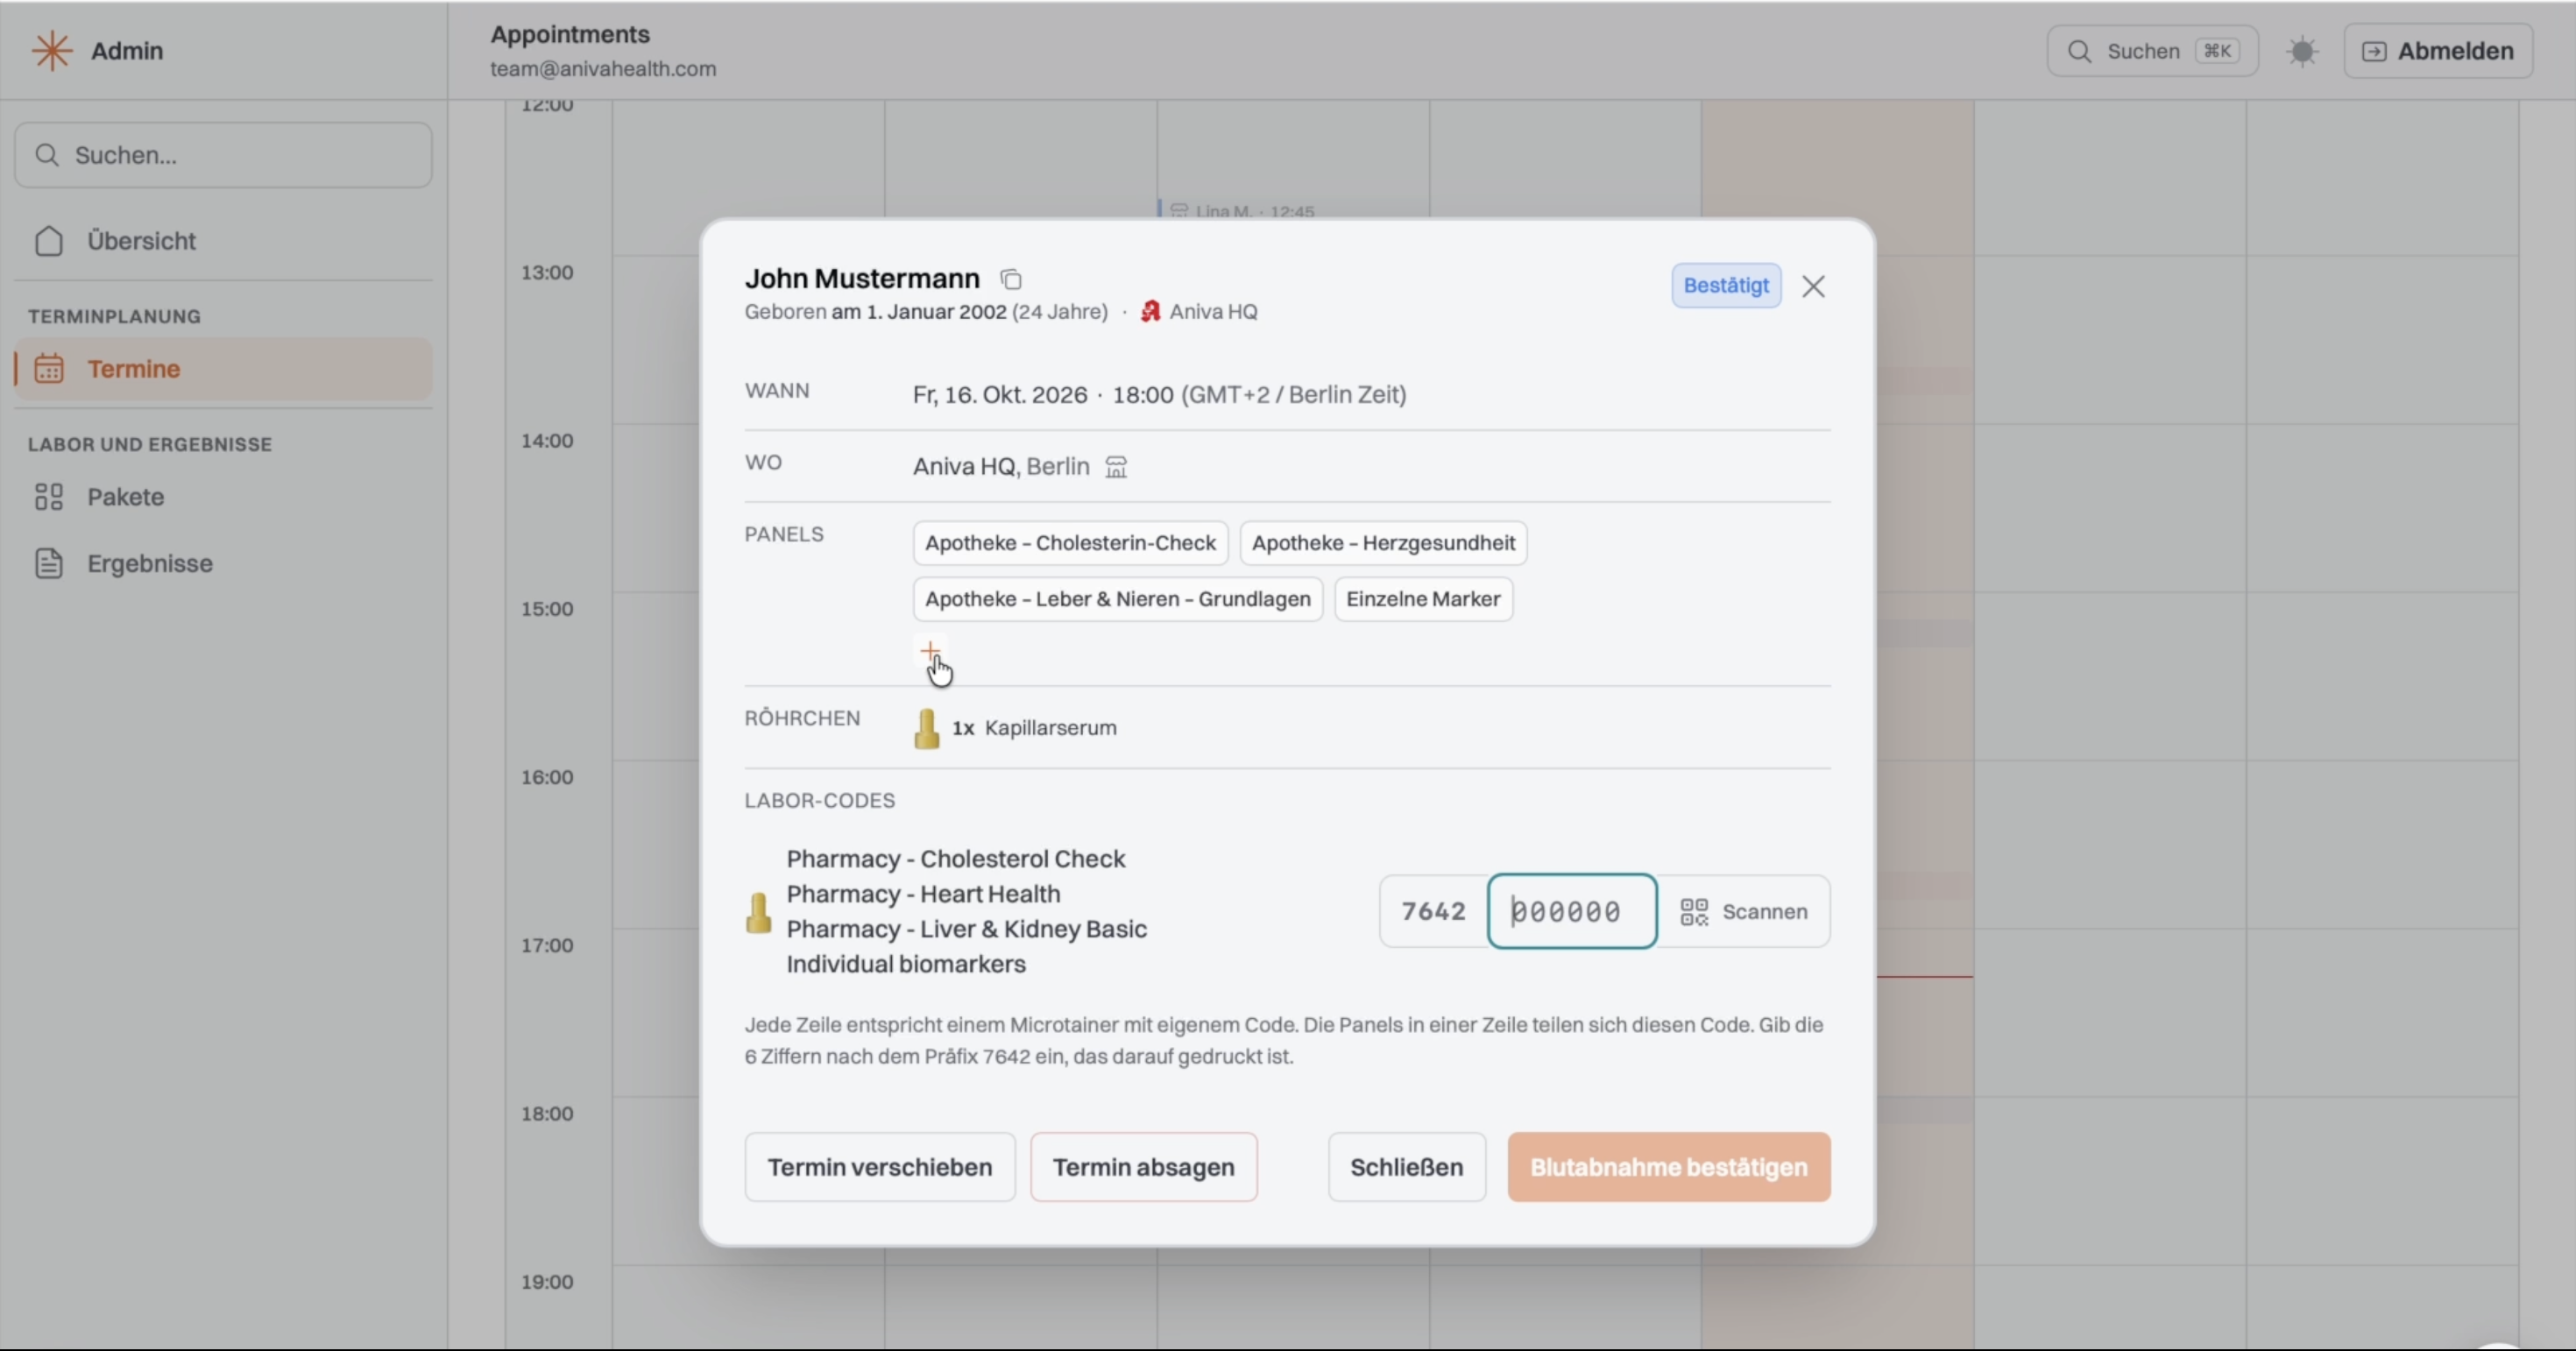Click Blutabnahme bestätigen

[x=1669, y=1167]
